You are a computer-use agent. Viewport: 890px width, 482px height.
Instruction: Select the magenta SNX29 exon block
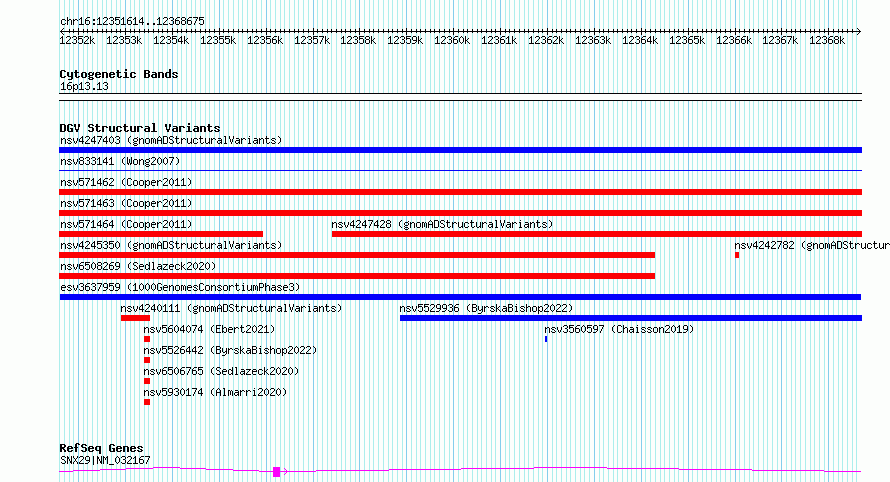click(x=276, y=472)
